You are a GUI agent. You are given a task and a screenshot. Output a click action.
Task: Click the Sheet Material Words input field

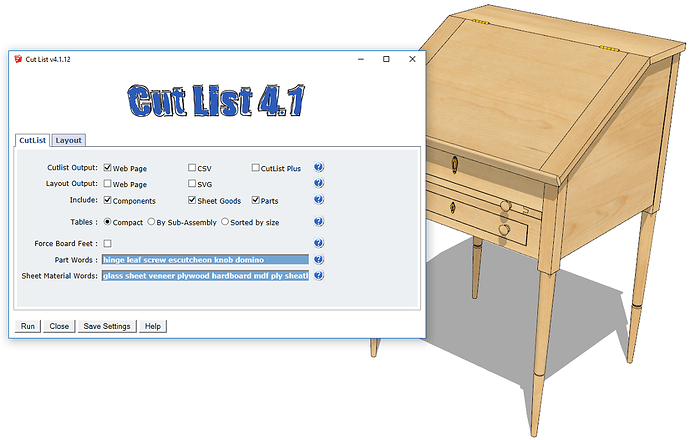205,276
